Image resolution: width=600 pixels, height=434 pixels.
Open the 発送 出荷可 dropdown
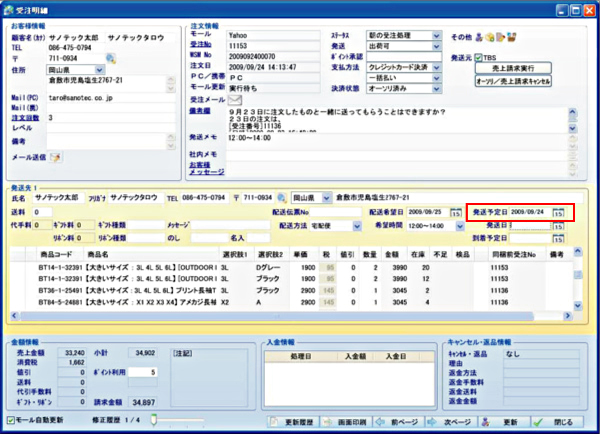437,46
